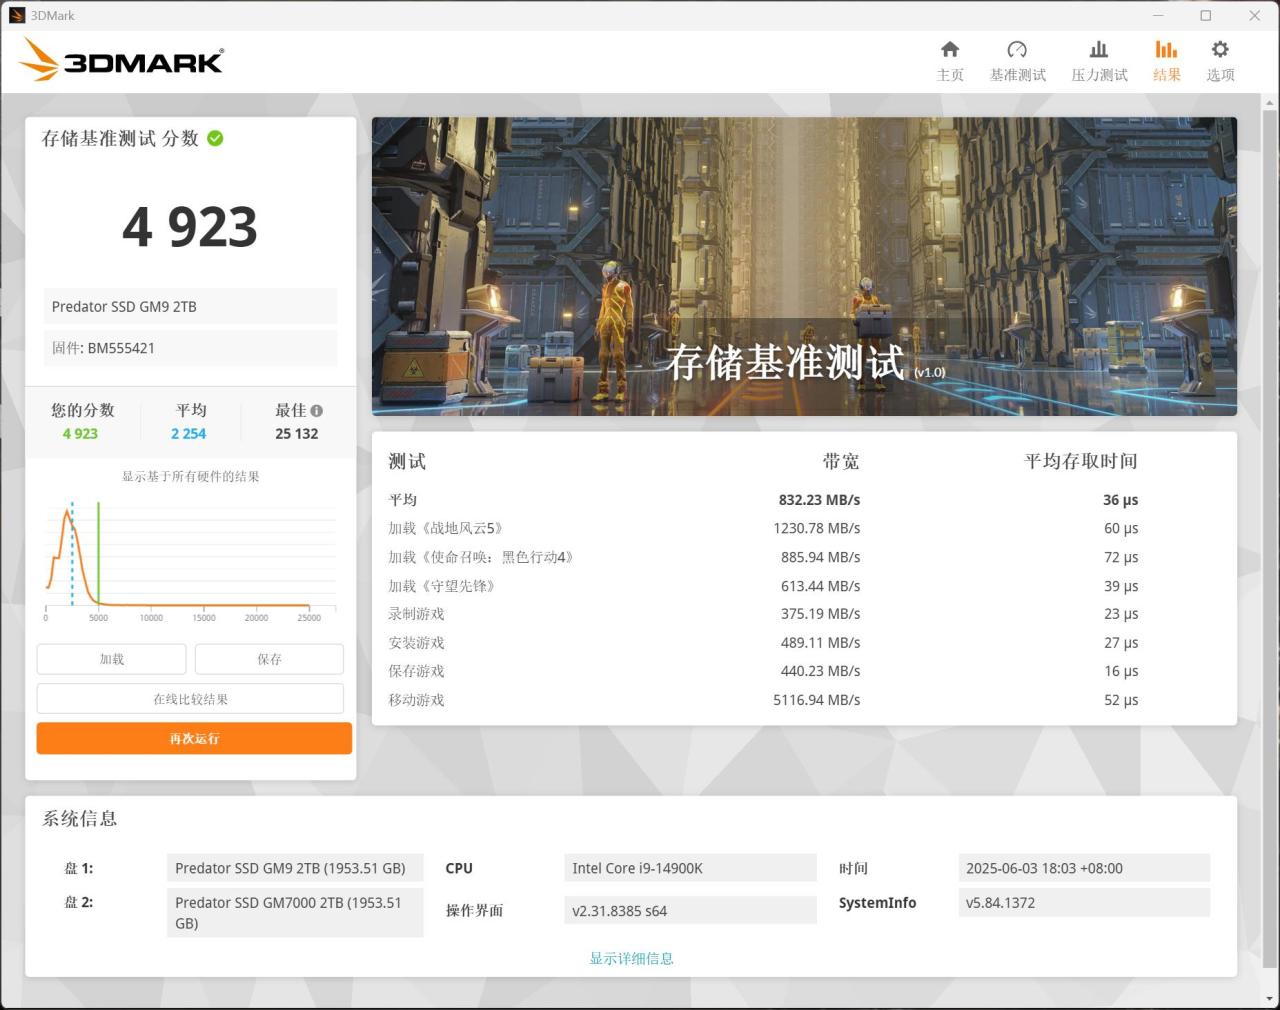
Task: Click the 72 μs access time value
Action: point(1121,557)
